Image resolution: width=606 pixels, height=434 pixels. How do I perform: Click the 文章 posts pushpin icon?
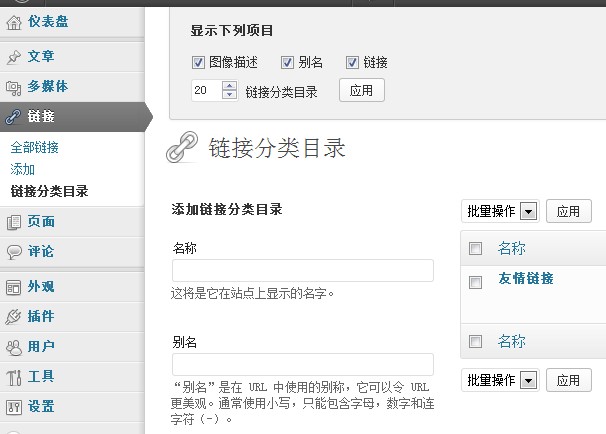point(14,56)
